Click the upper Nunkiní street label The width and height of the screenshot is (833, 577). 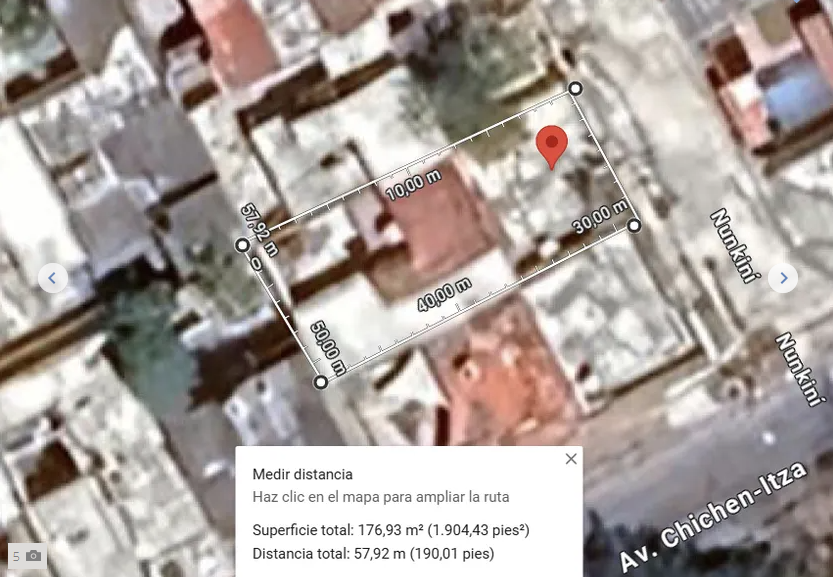tap(736, 246)
